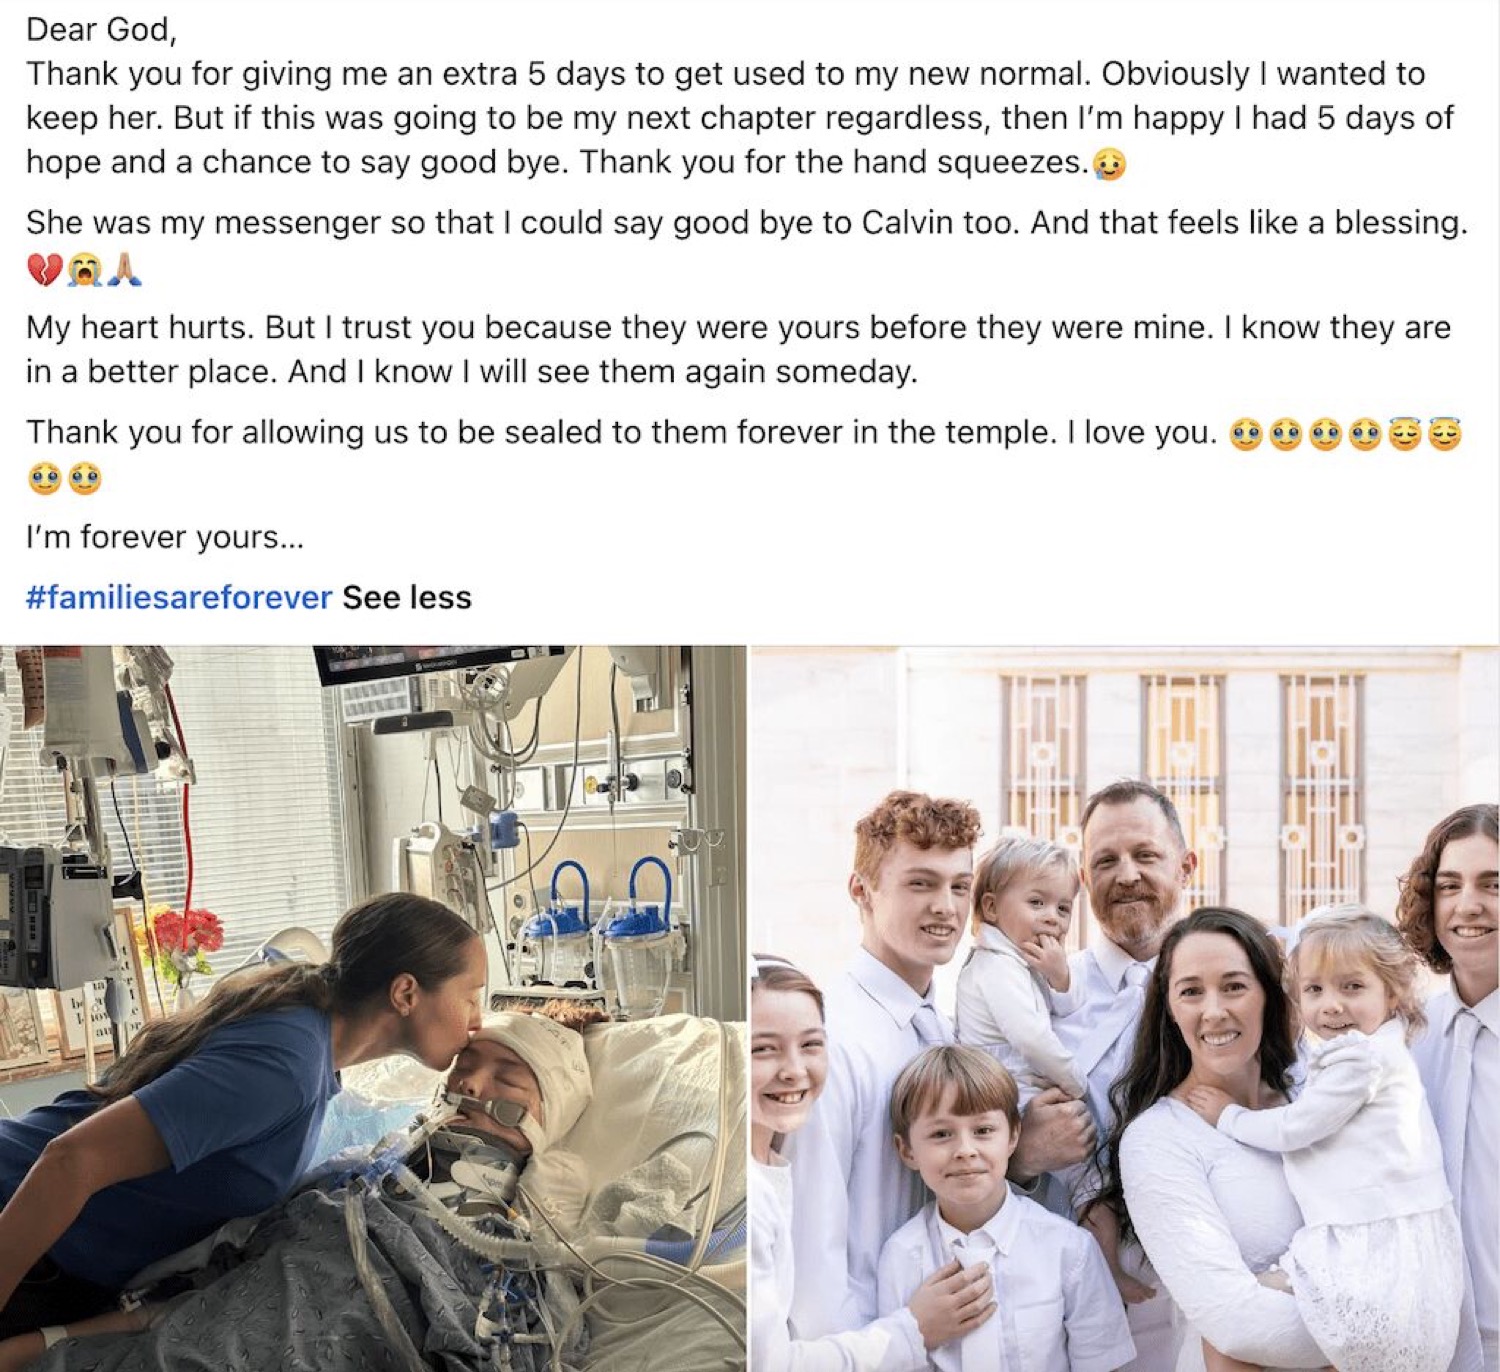
Task: Click the pleading emoji right after "I love you."
Action: [x=1246, y=434]
